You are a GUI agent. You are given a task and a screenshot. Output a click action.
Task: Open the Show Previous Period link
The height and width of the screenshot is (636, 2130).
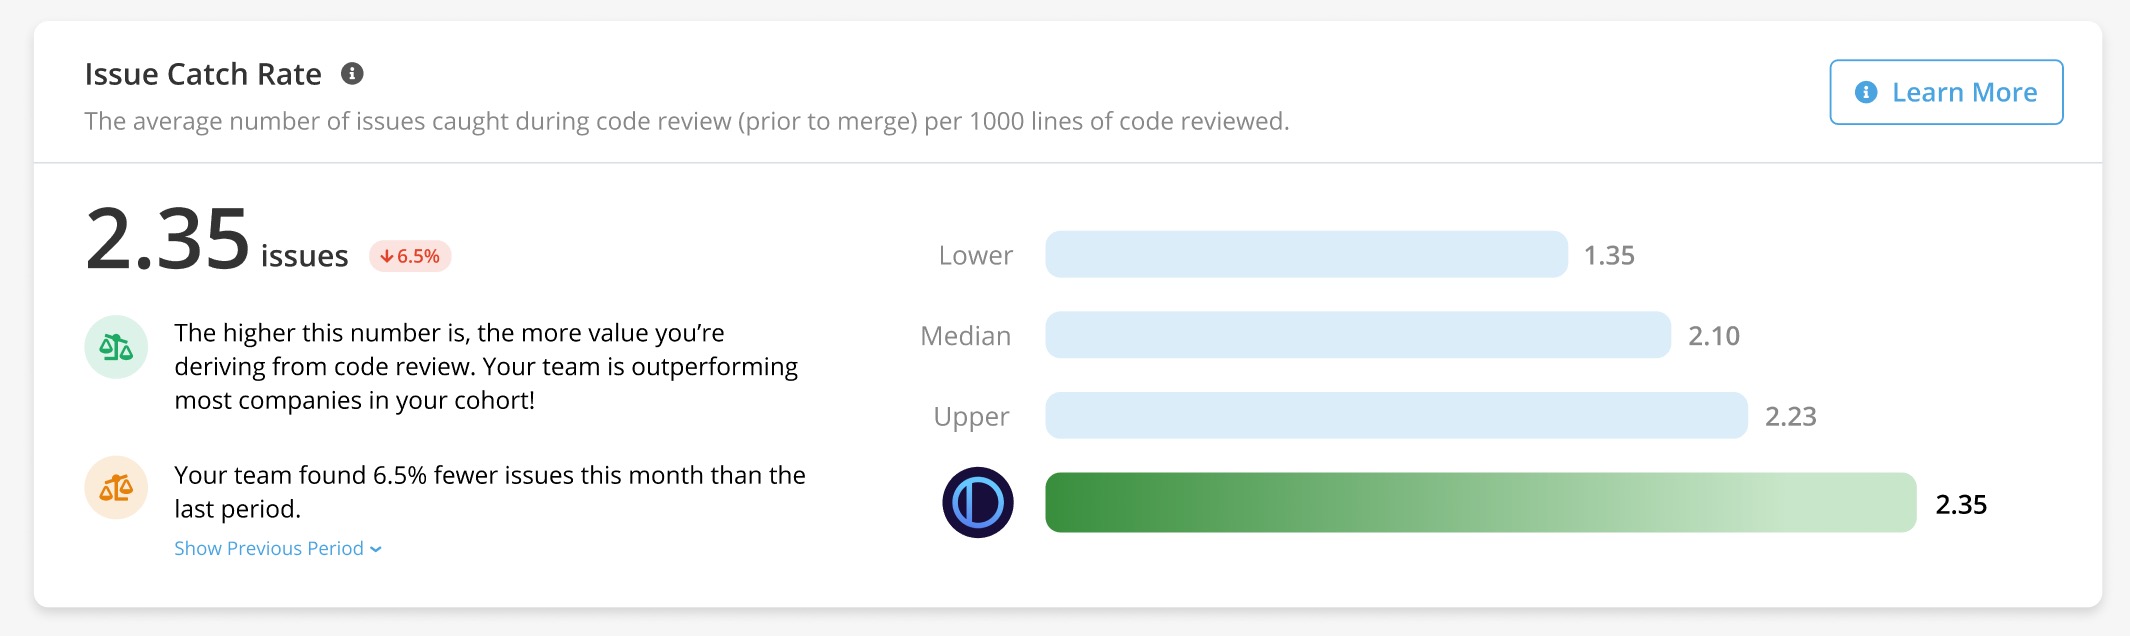[268, 548]
